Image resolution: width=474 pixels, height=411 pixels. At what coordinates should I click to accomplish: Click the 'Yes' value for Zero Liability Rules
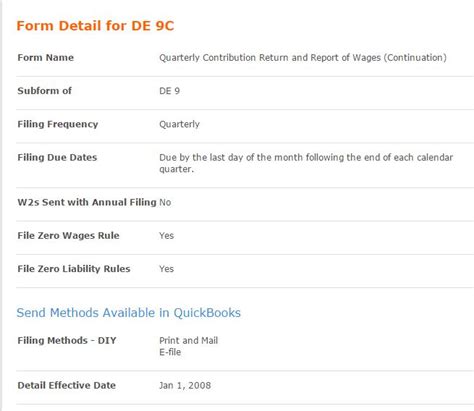pyautogui.click(x=166, y=269)
